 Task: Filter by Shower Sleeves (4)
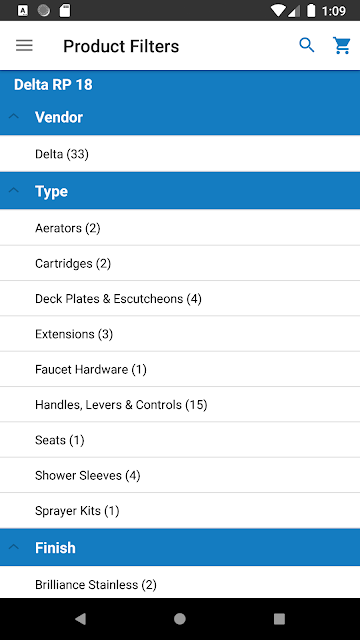180,475
